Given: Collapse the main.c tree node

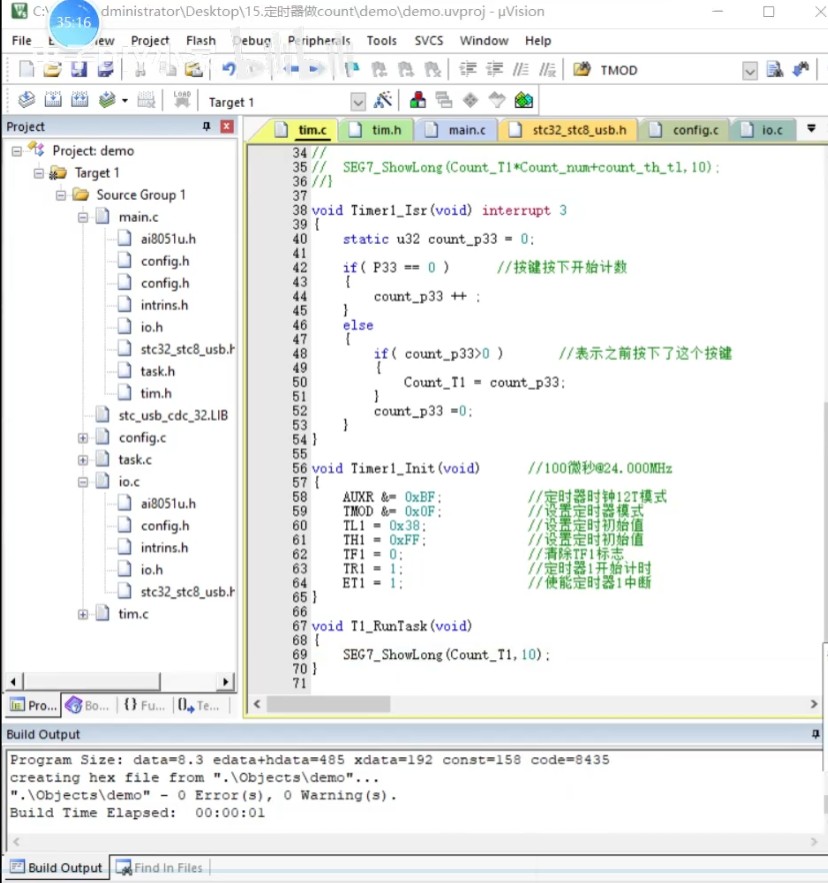Looking at the screenshot, I should (83, 217).
